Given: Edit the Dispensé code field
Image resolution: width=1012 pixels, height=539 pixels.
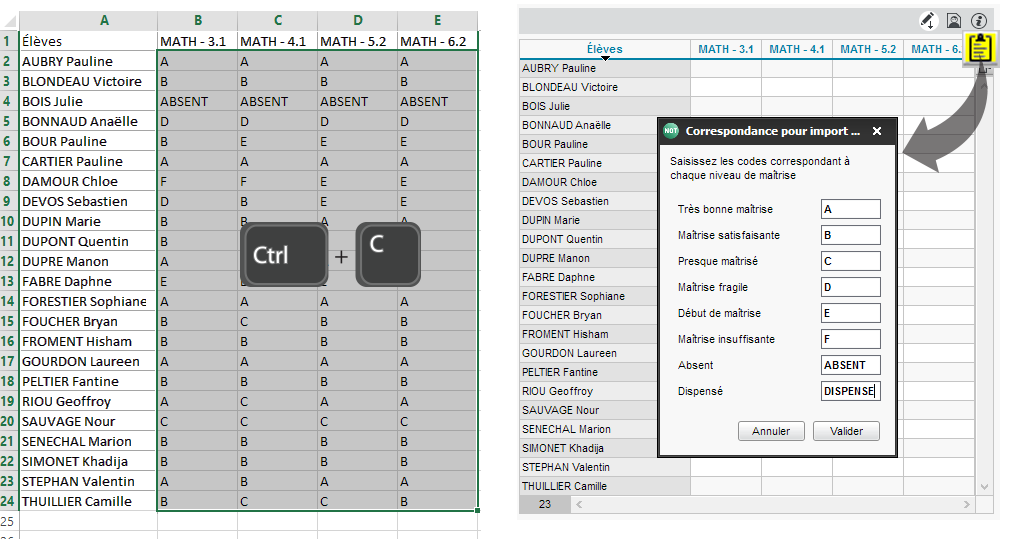Looking at the screenshot, I should pos(851,391).
